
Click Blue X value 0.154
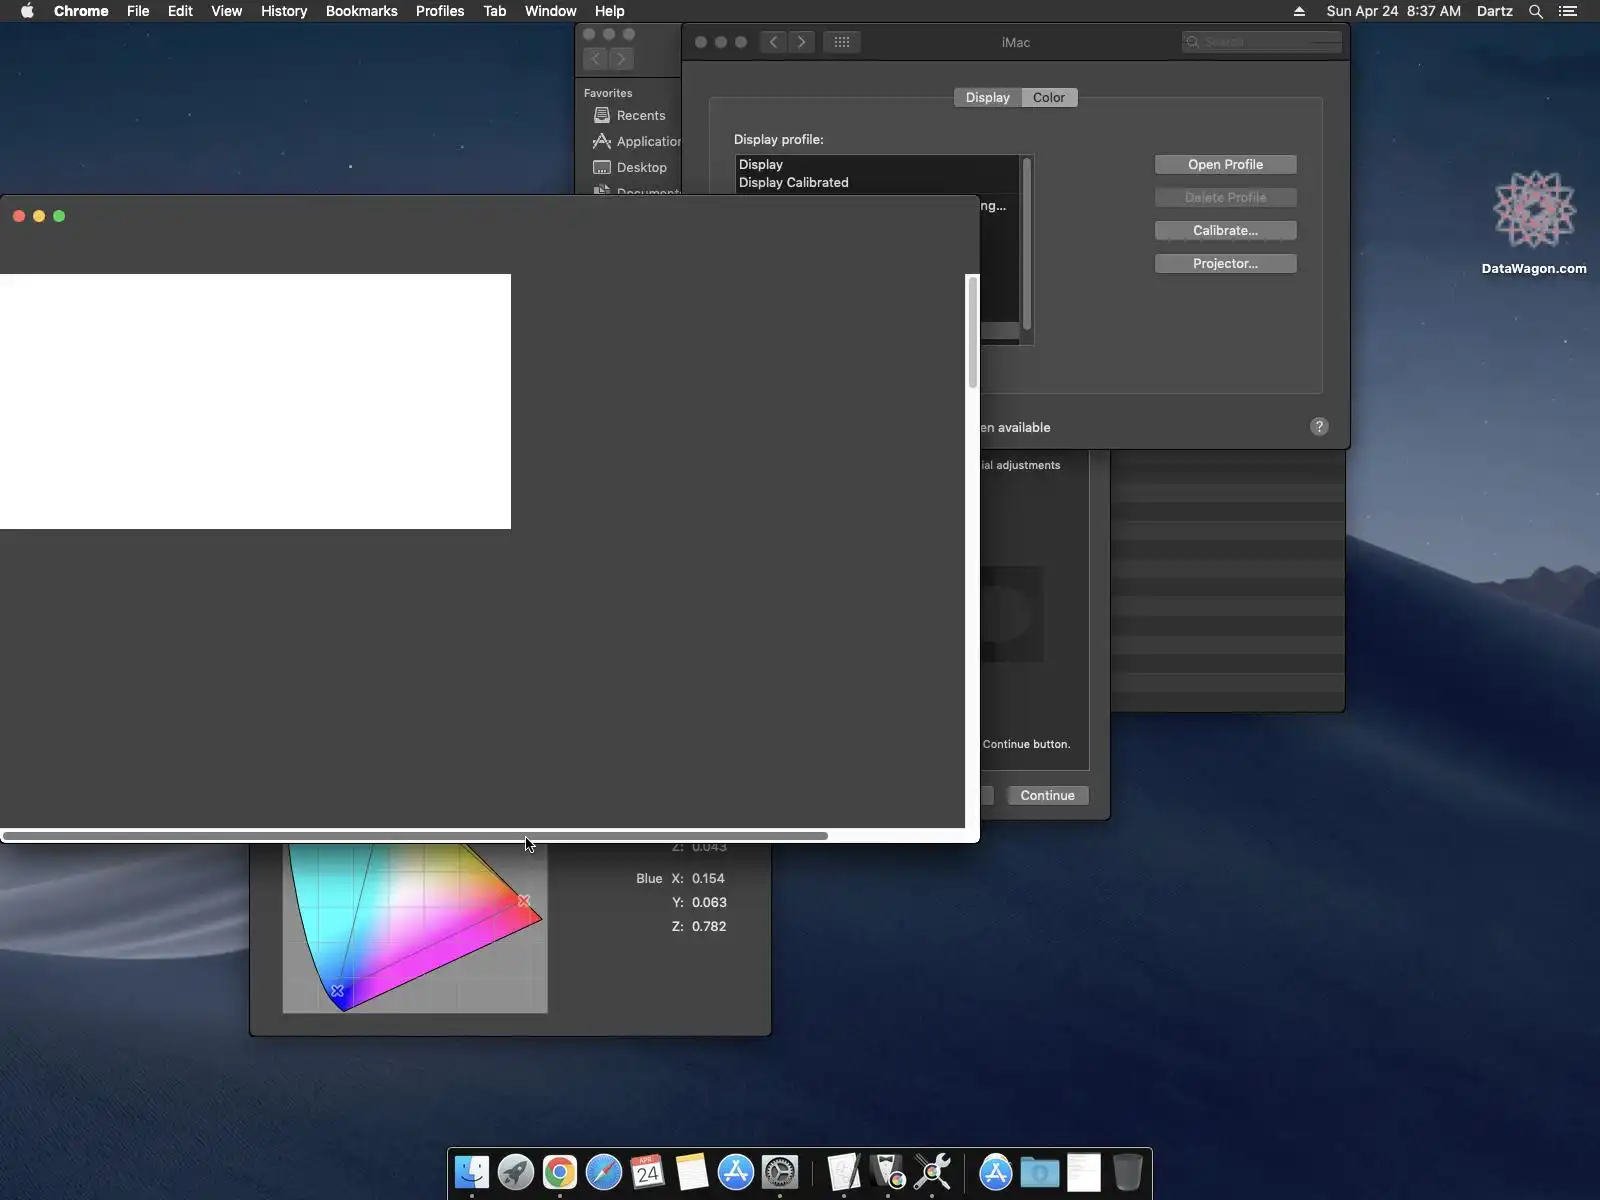pos(708,878)
